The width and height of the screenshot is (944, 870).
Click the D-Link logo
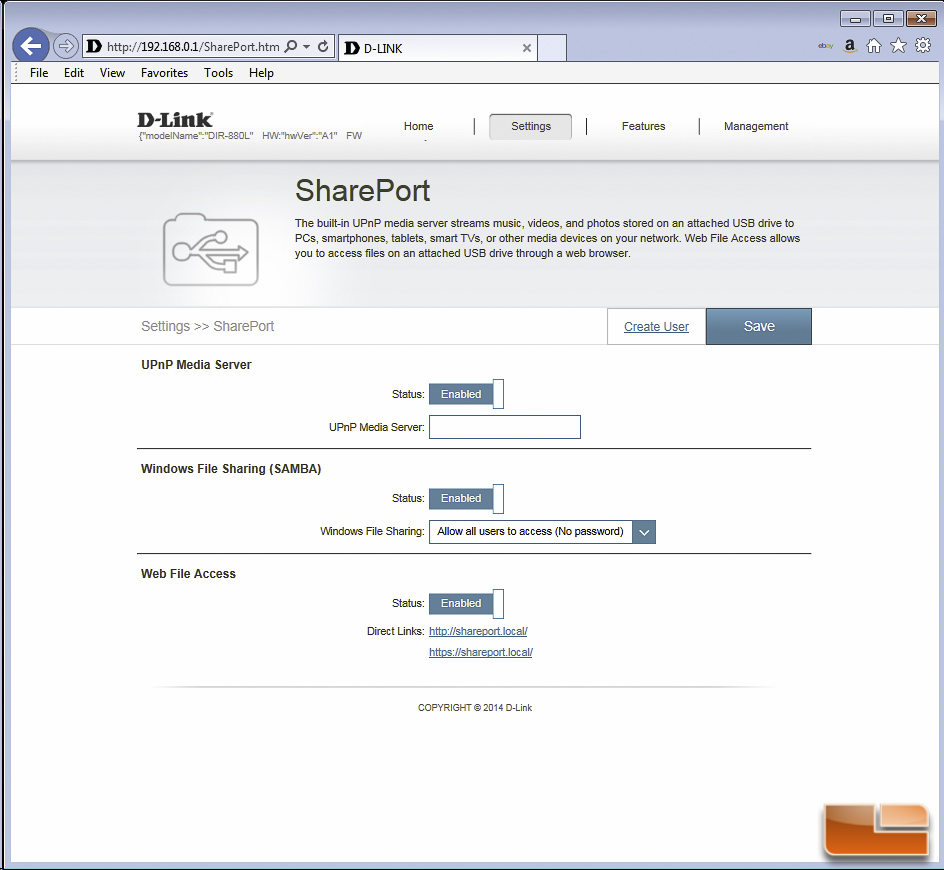coord(175,120)
